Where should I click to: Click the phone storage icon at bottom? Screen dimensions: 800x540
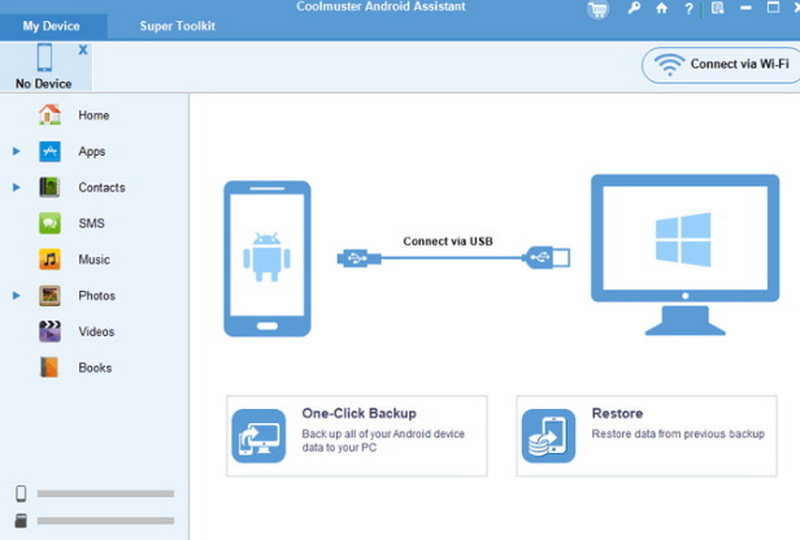point(21,494)
